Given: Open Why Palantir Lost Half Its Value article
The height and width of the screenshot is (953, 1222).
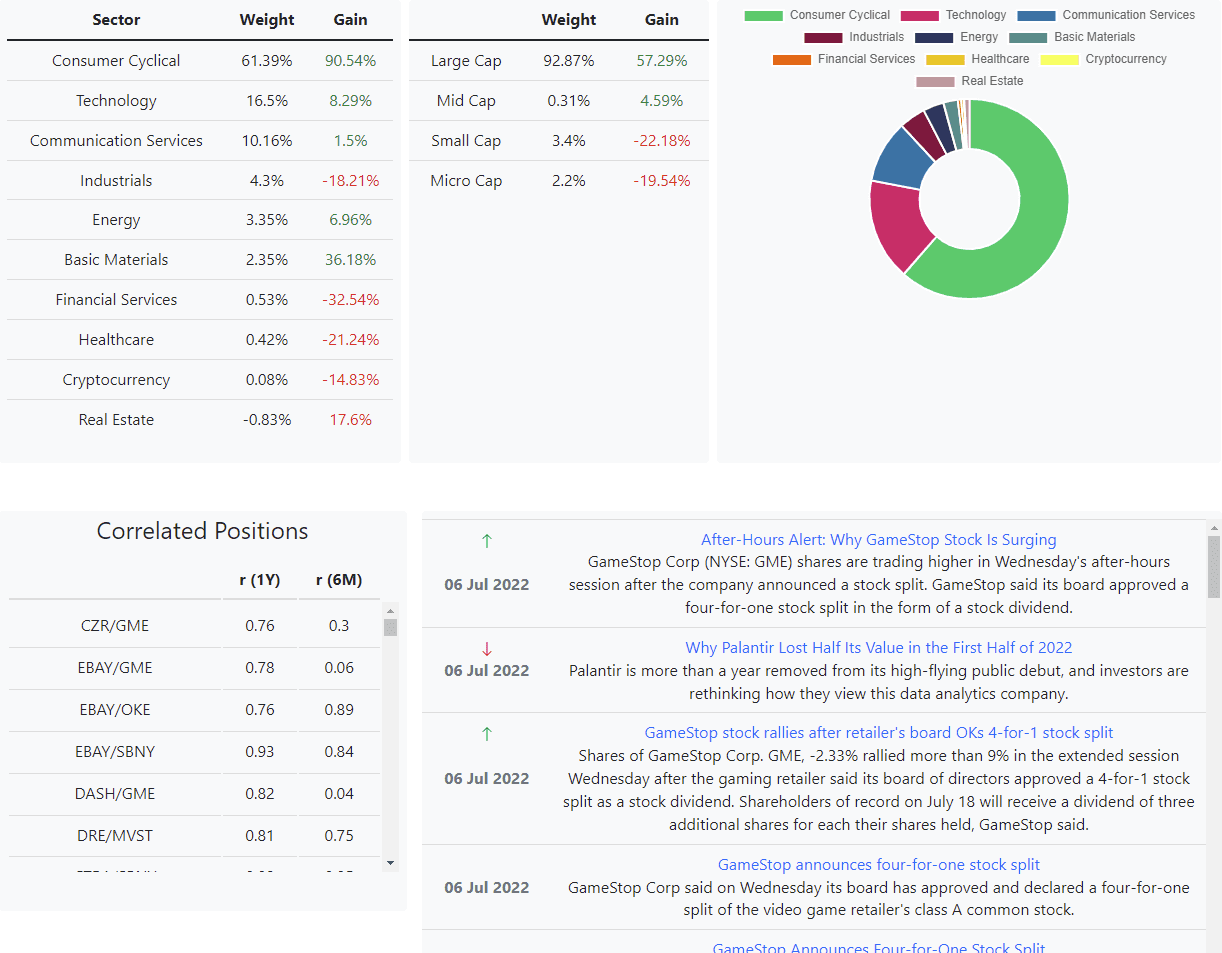Looking at the screenshot, I should [x=878, y=648].
